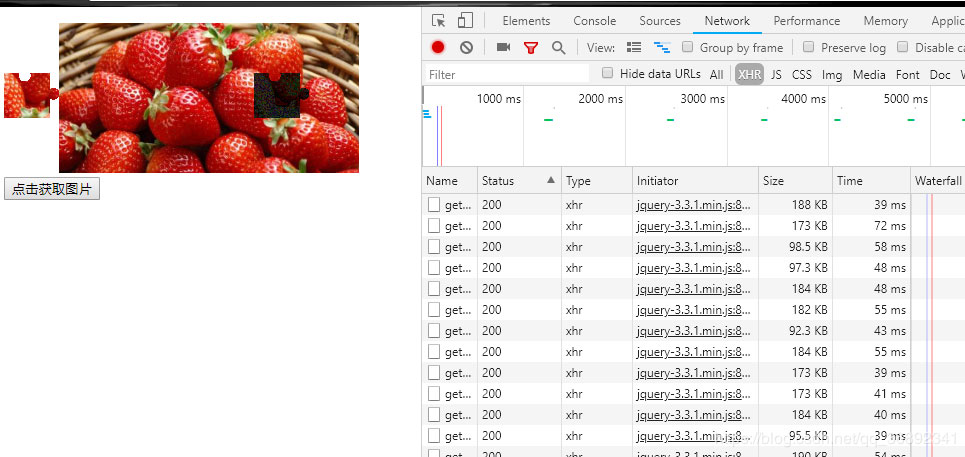
Task: Toggle the device toolbar icon
Action: click(x=465, y=21)
